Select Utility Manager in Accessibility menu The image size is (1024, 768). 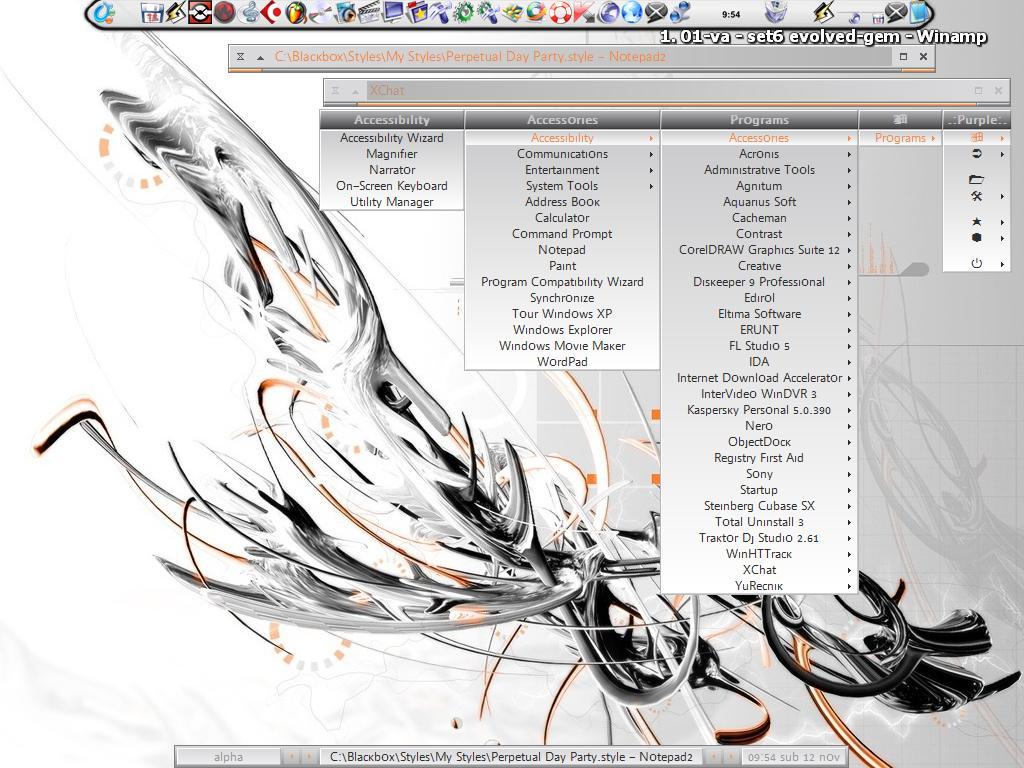(x=392, y=202)
